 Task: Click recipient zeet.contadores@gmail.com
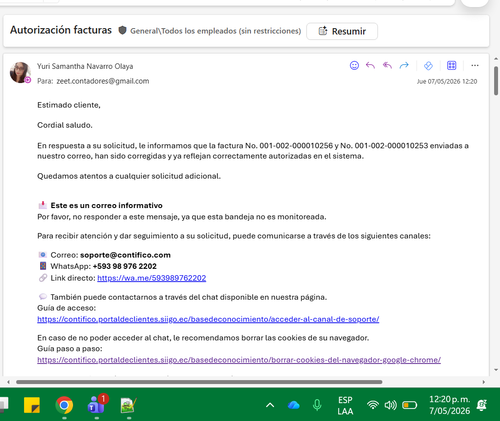[x=103, y=81]
